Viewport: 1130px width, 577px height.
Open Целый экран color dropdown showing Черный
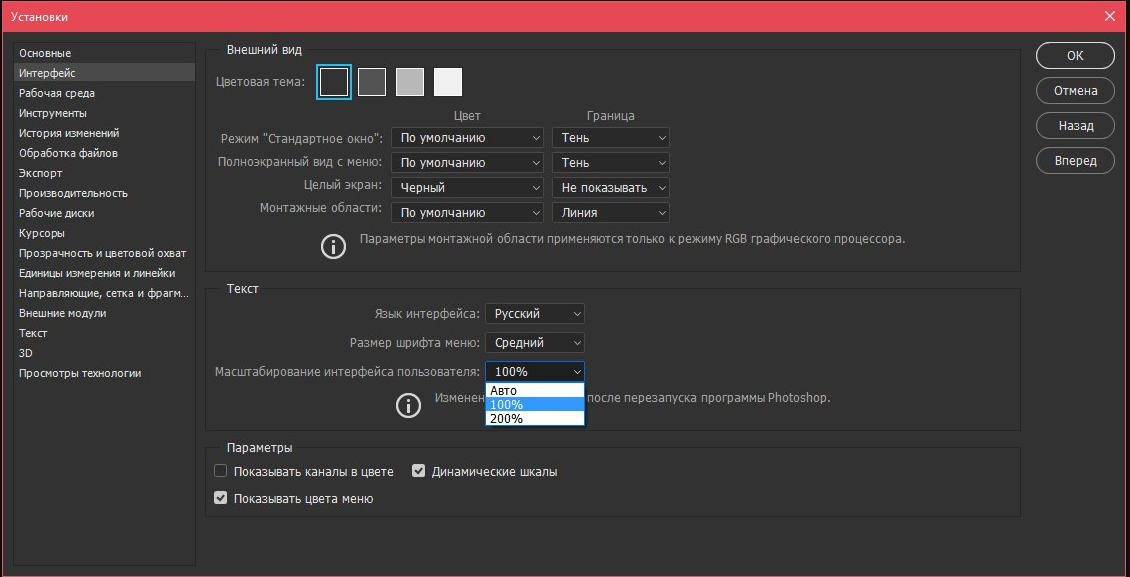coord(467,188)
